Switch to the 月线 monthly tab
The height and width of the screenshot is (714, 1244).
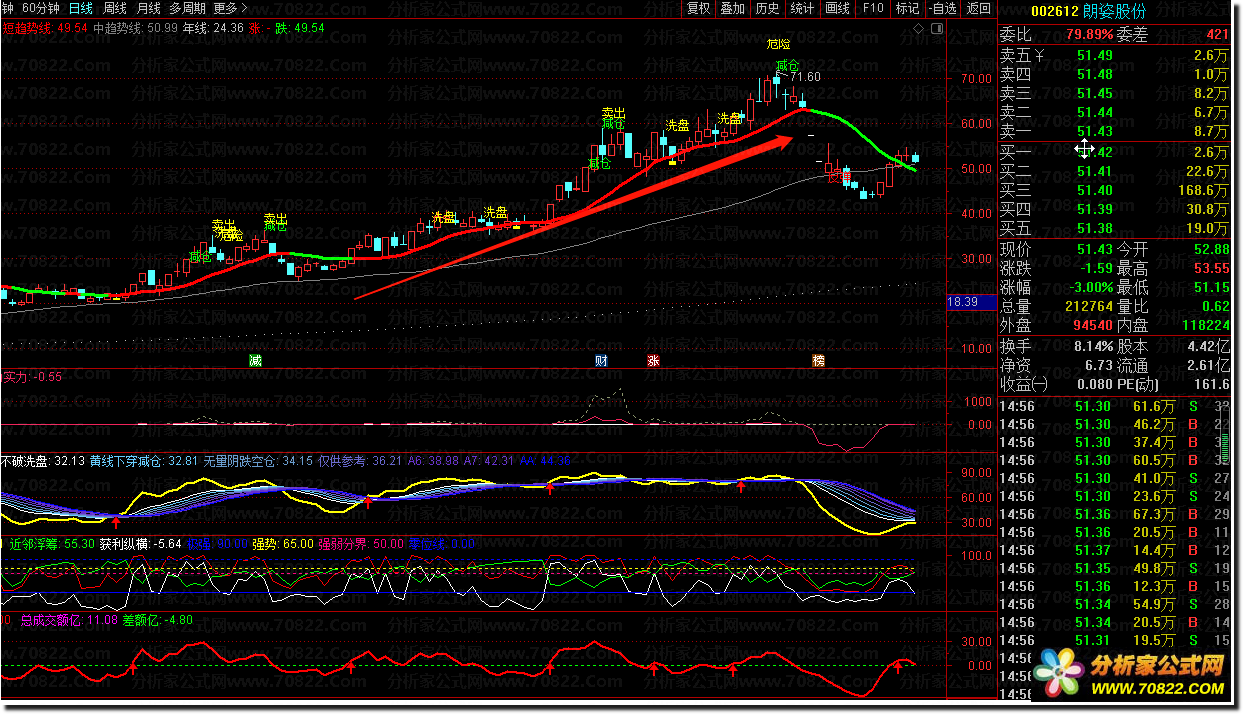click(x=148, y=8)
